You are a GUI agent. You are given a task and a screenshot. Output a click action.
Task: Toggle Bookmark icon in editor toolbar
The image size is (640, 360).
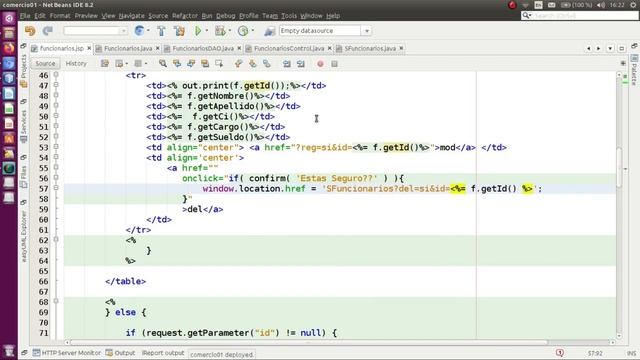point(267,64)
